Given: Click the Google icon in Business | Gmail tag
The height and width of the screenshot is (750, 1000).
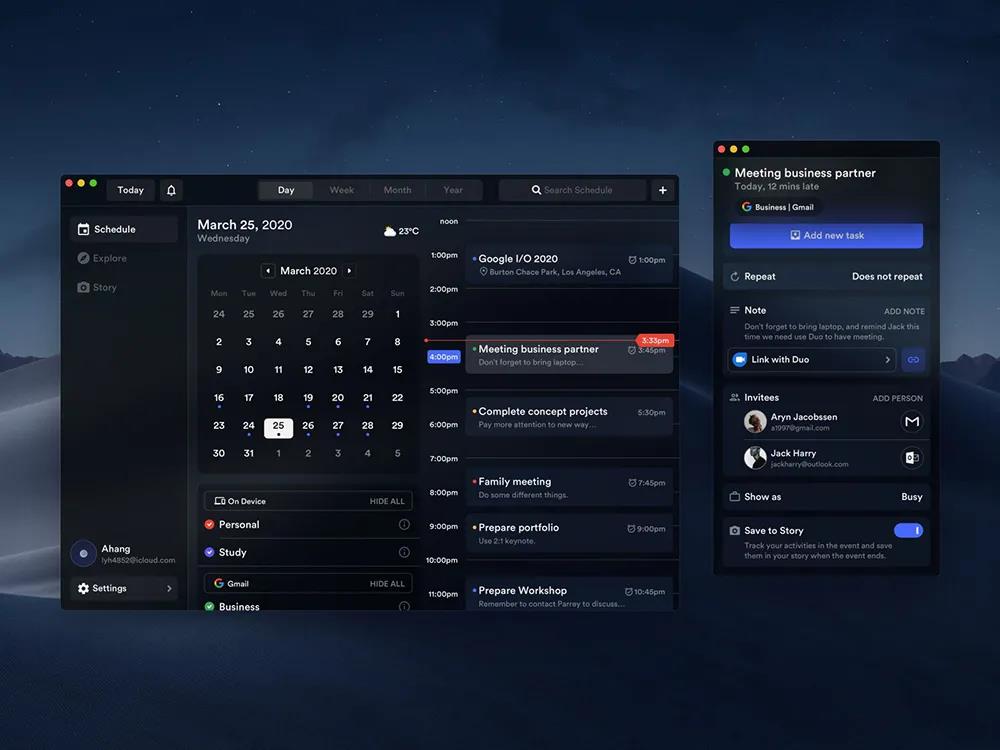Looking at the screenshot, I should pyautogui.click(x=746, y=207).
